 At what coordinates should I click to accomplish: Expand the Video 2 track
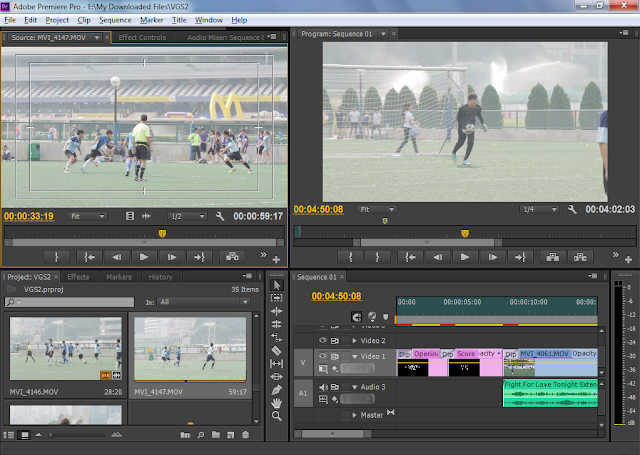coord(354,340)
